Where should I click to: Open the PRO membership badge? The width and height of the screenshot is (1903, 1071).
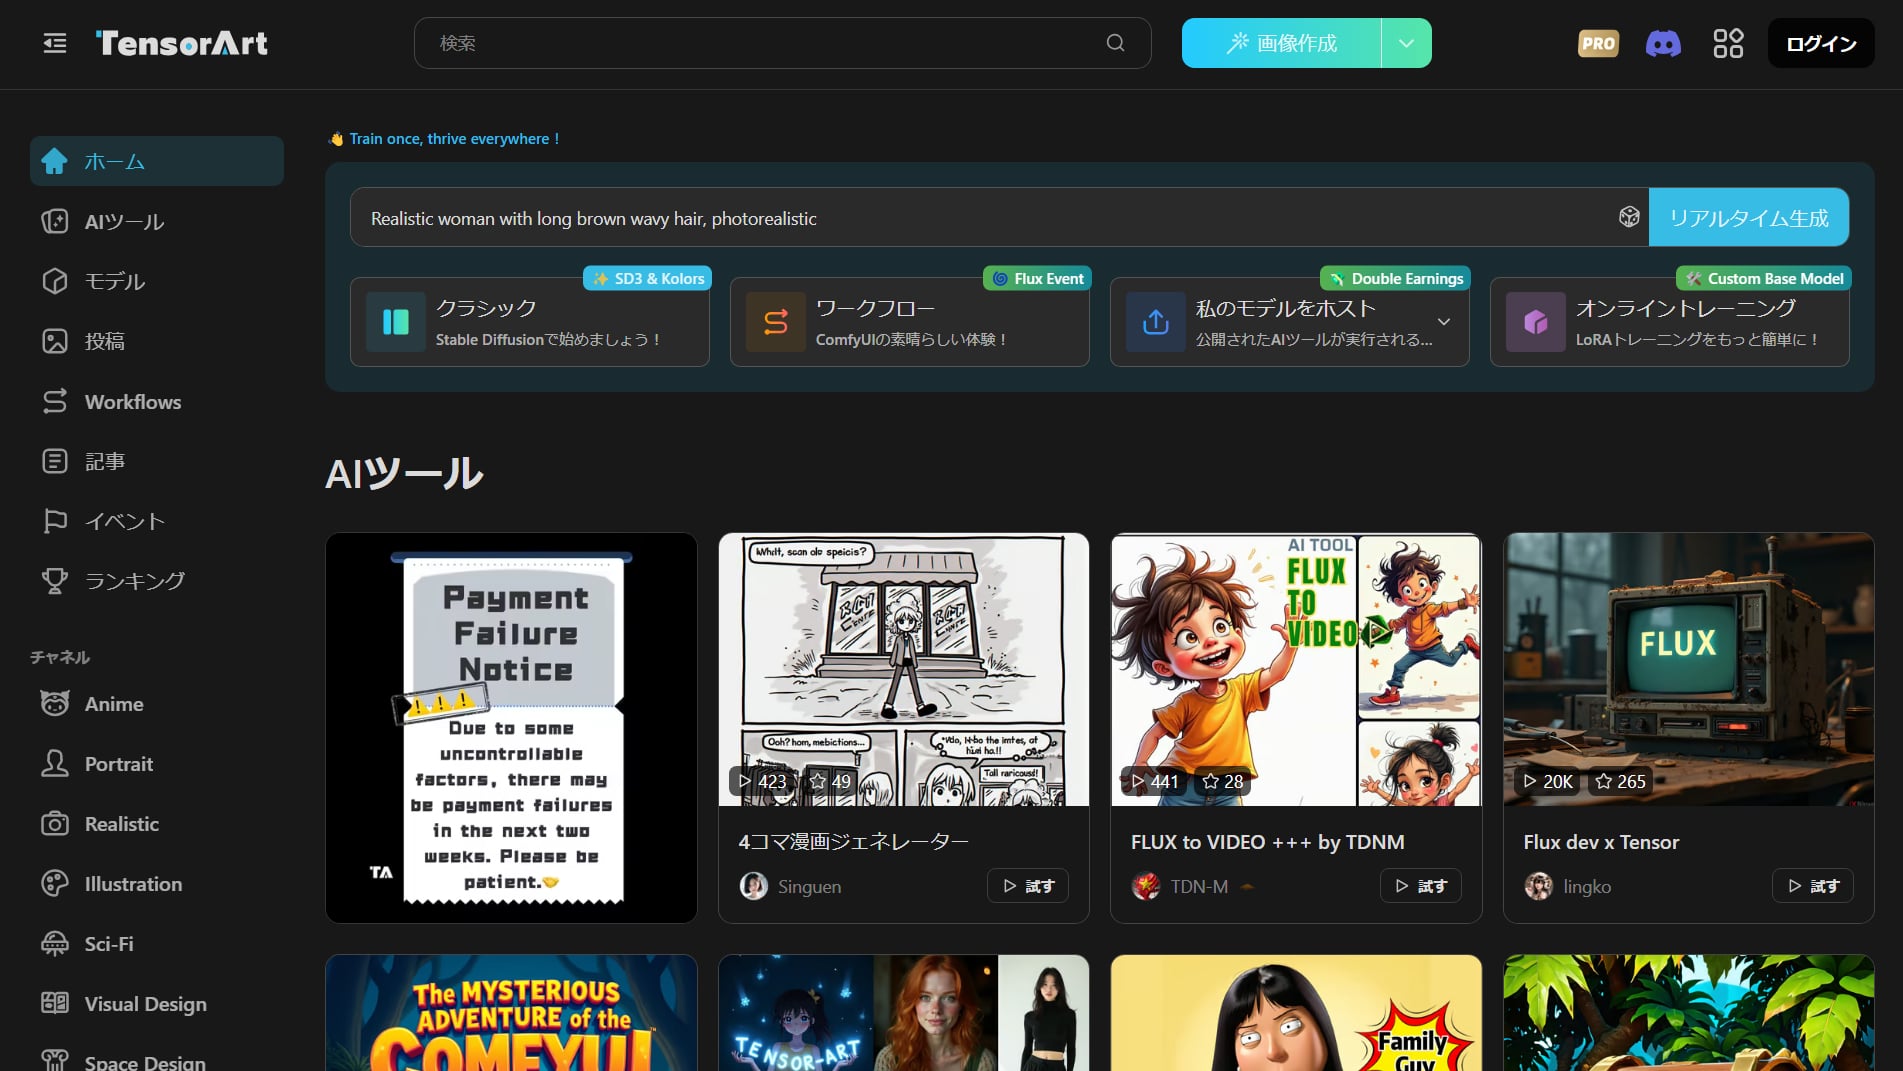(x=1598, y=43)
